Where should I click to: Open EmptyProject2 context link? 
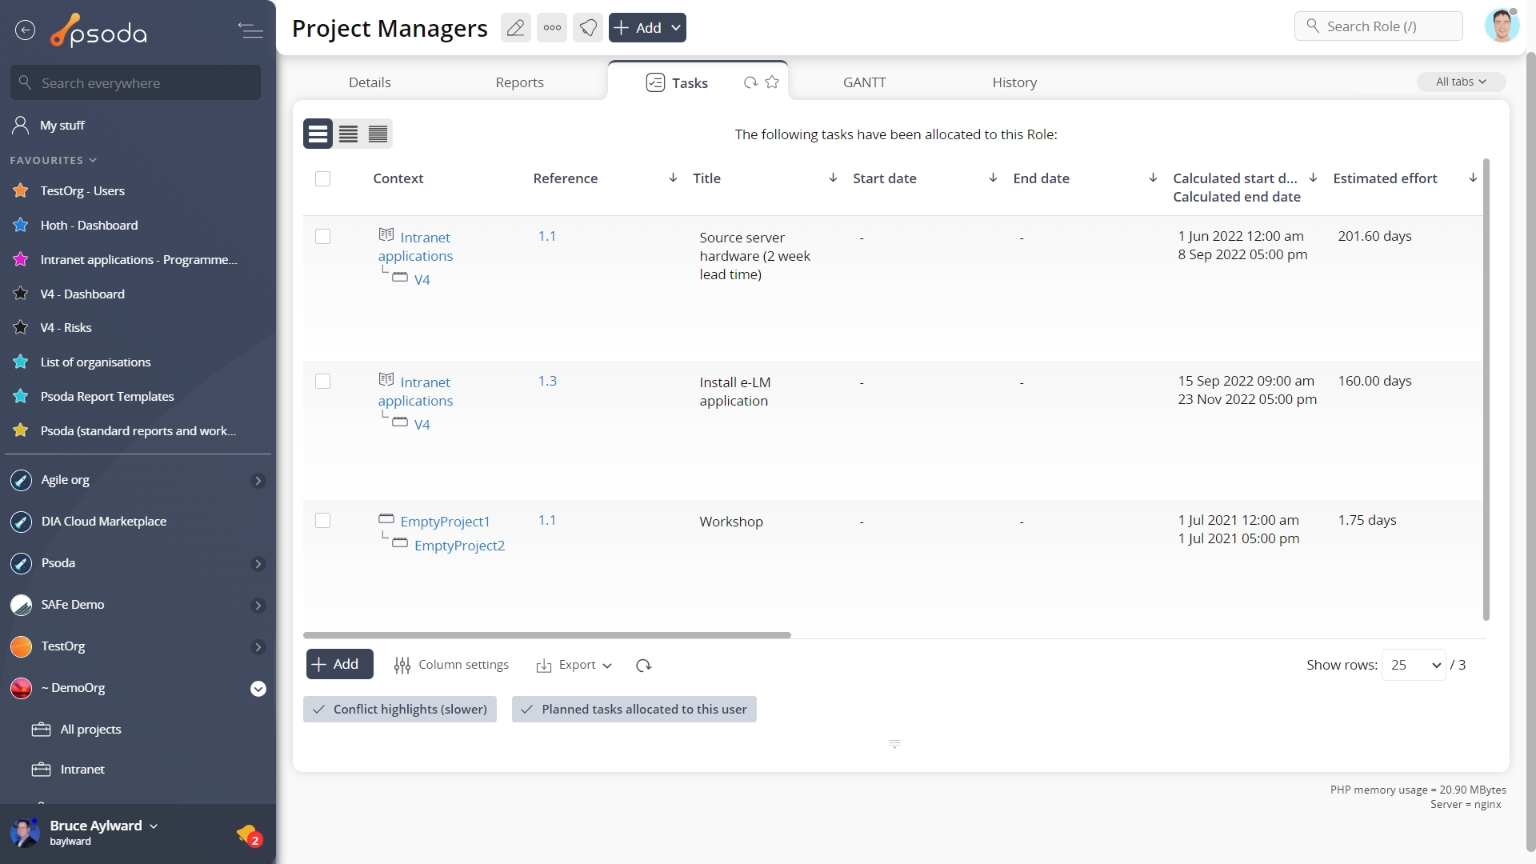(459, 545)
